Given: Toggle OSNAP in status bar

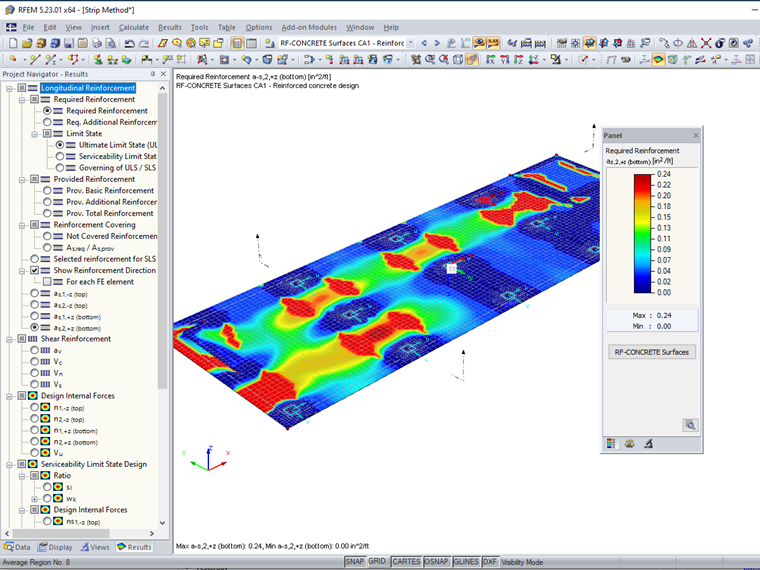Looking at the screenshot, I should (x=436, y=561).
